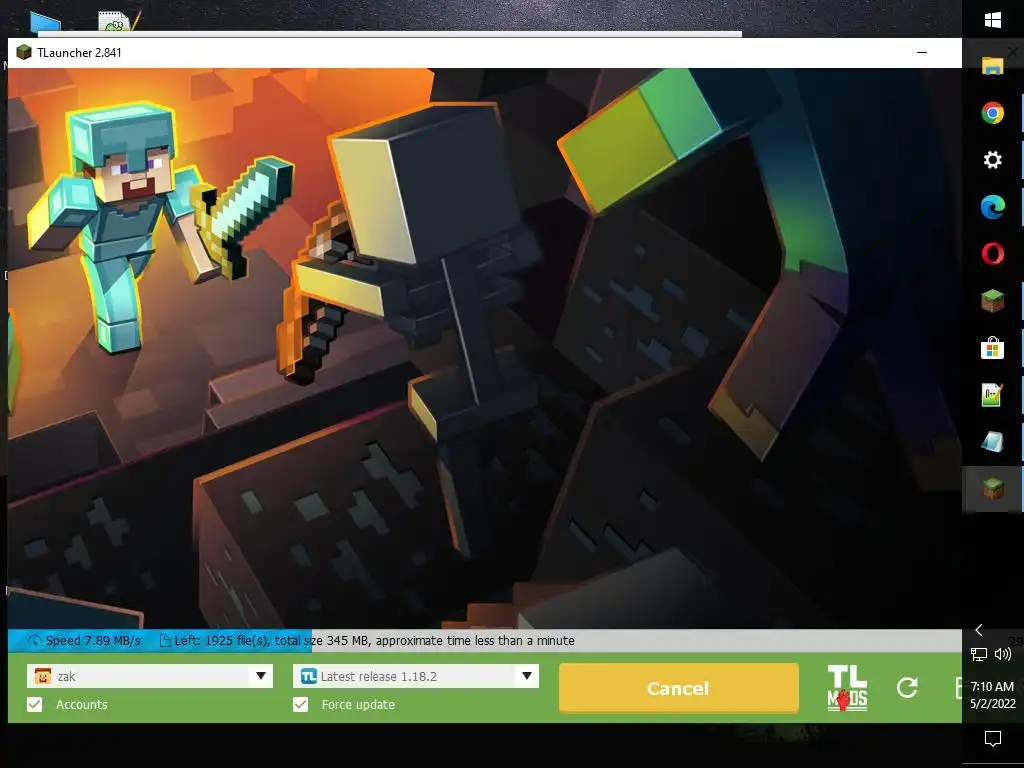Cancel the current game download
This screenshot has height=768, width=1024.
point(679,688)
